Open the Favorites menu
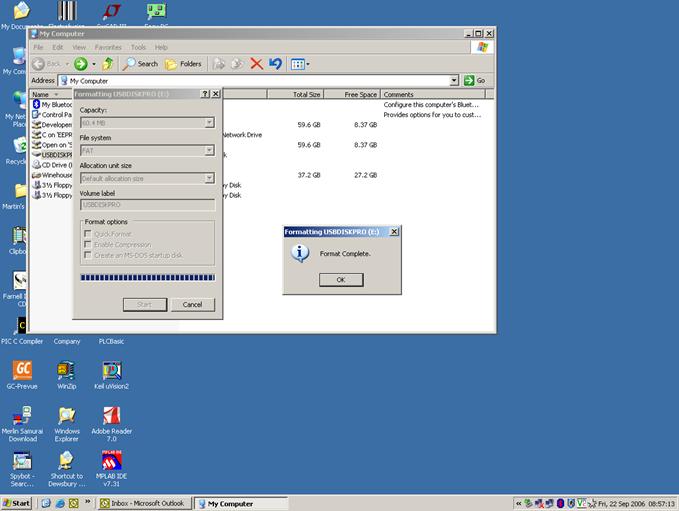Image resolution: width=679 pixels, height=511 pixels. coord(108,47)
